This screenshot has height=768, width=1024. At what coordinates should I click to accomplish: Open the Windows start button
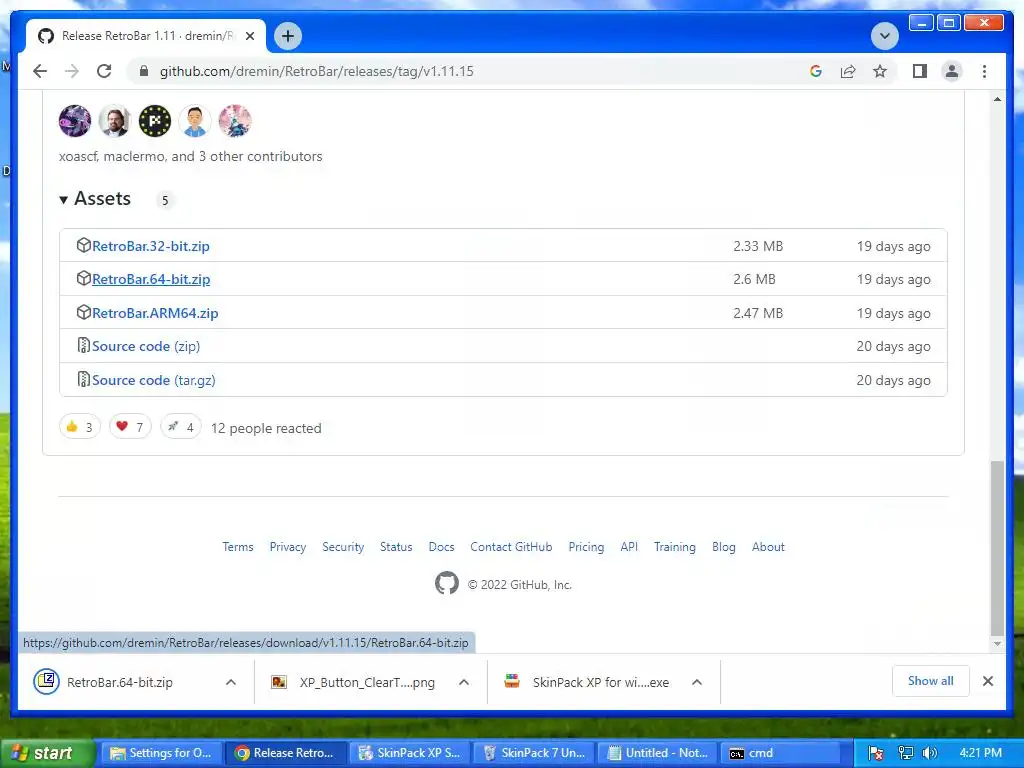click(46, 753)
